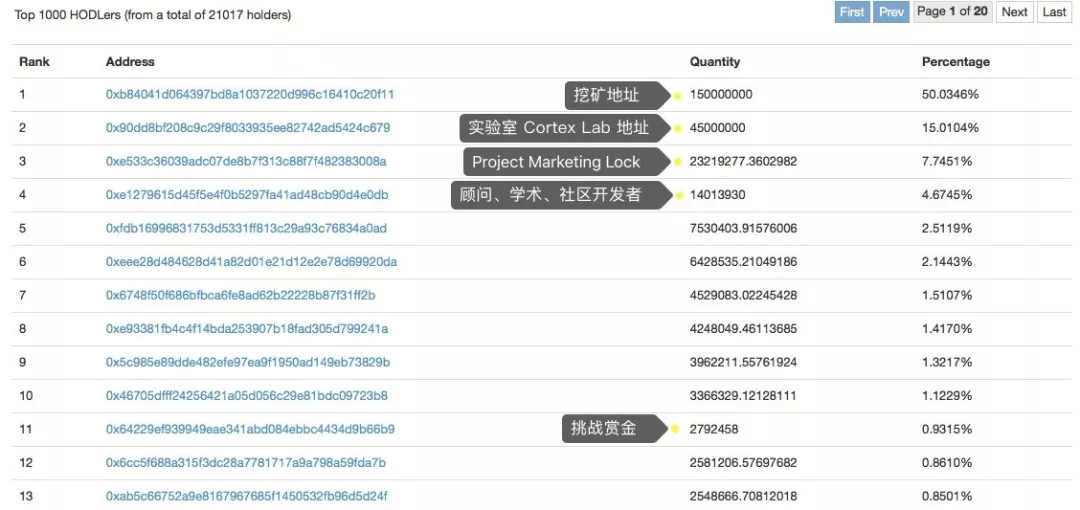
Task: Select quantity 7530403.91576006
Action: tap(743, 228)
